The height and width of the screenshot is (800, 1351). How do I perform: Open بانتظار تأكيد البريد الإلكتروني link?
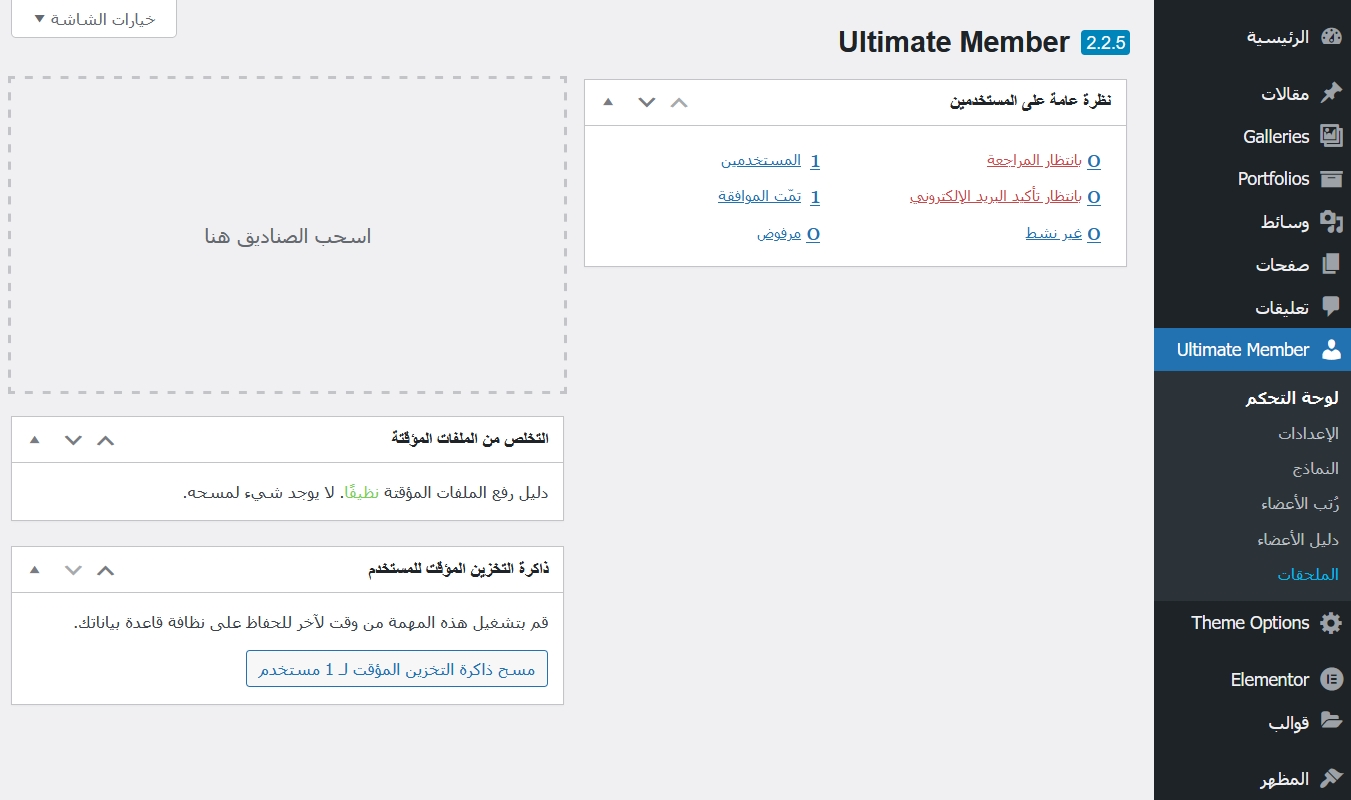point(996,197)
